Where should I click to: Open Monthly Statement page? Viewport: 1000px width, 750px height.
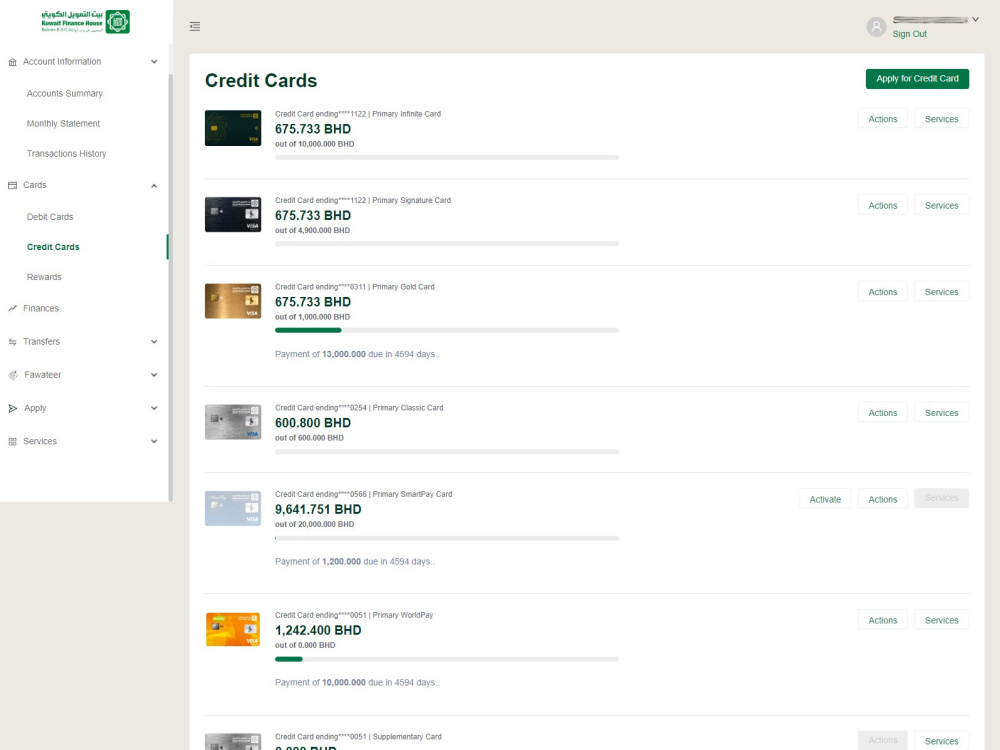click(x=63, y=124)
